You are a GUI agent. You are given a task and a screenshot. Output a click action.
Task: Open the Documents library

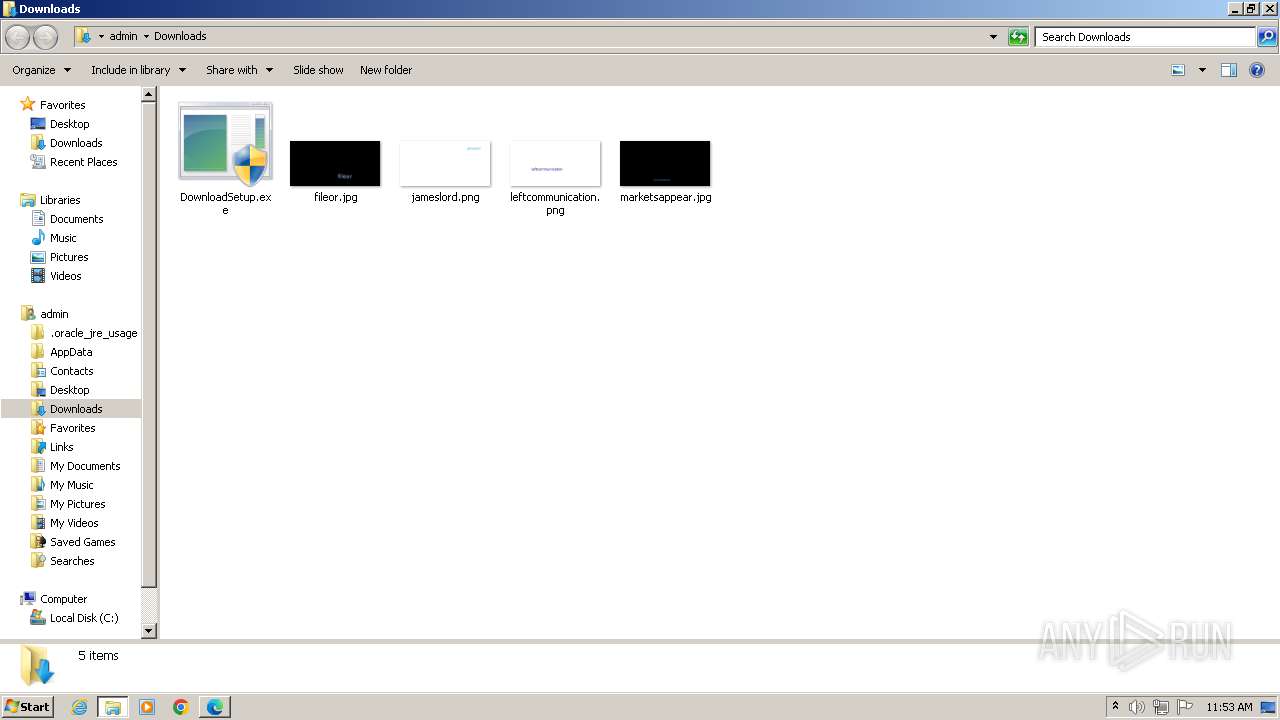76,219
